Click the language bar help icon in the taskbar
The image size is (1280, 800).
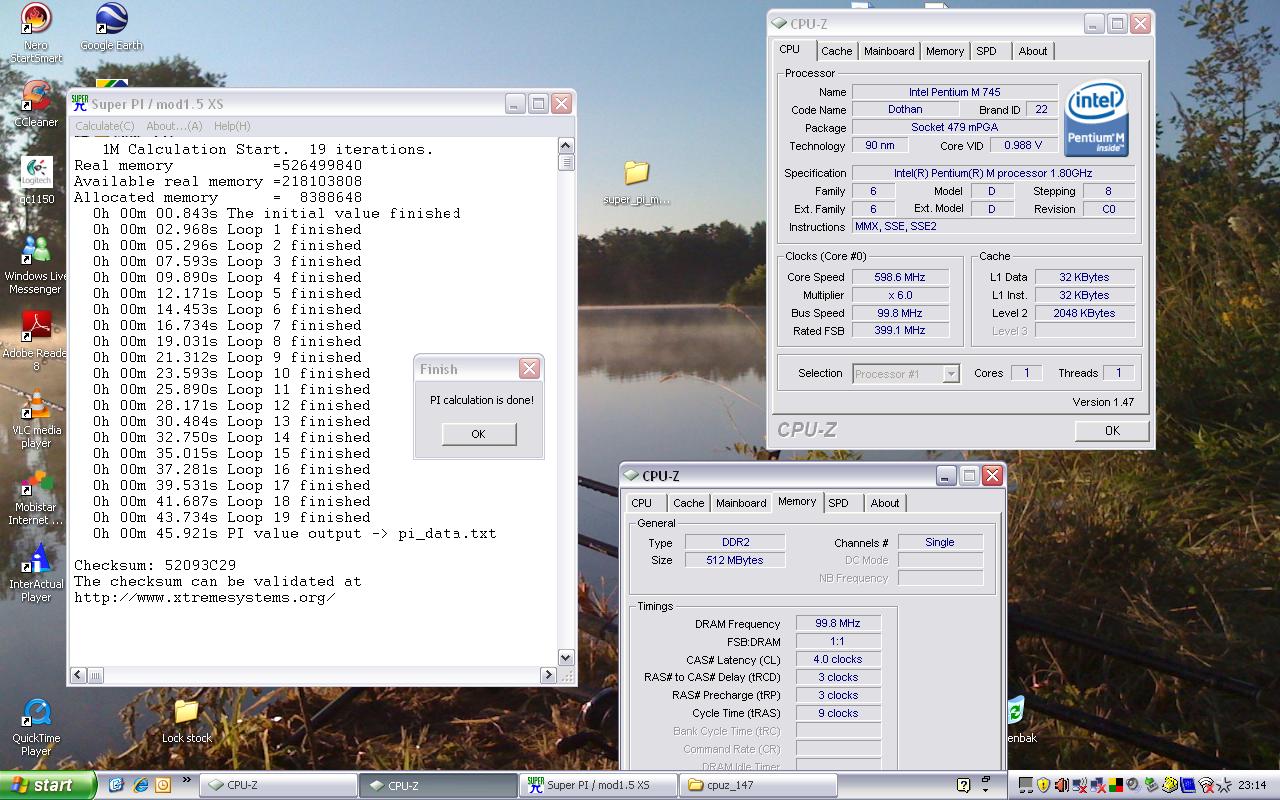(963, 785)
